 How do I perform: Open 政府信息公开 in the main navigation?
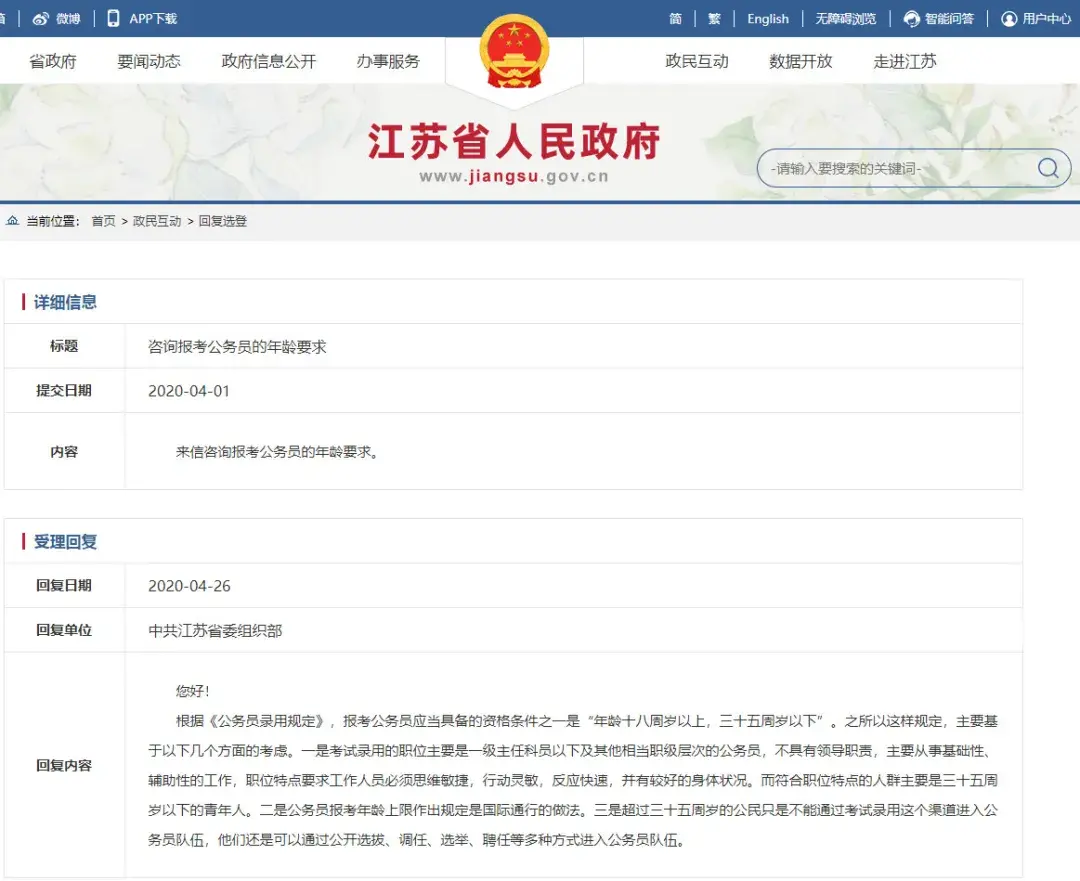269,61
